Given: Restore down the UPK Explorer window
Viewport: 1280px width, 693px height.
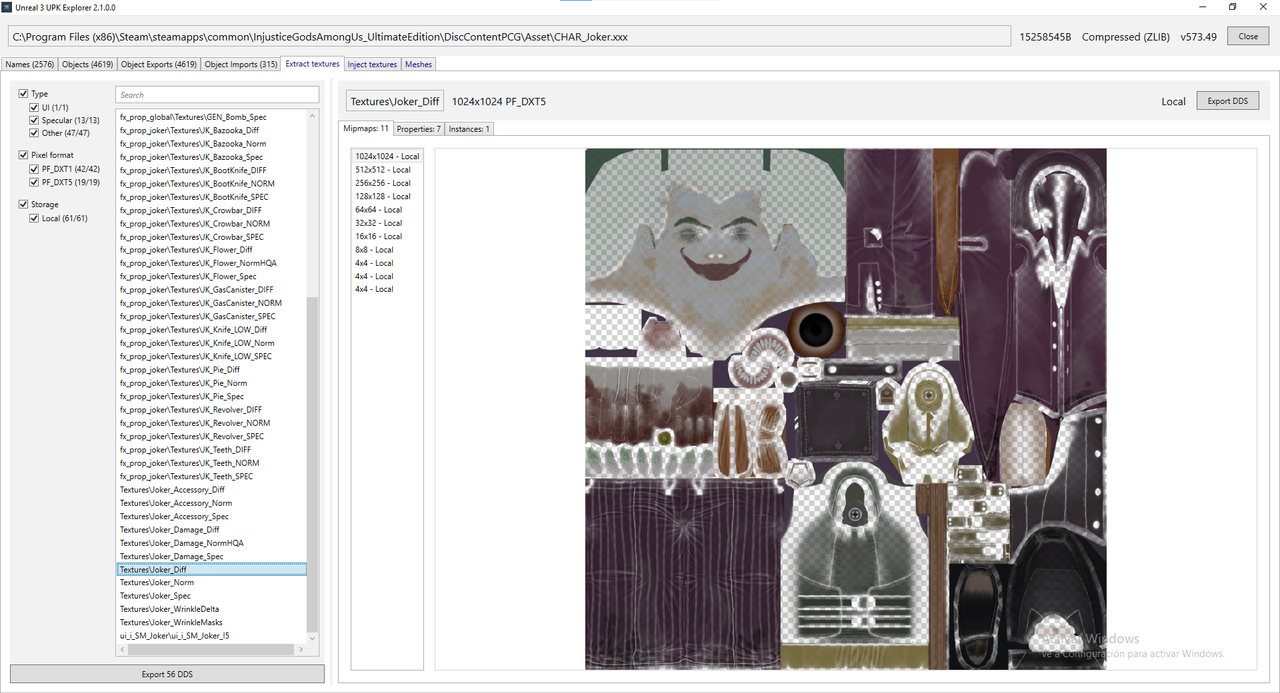Looking at the screenshot, I should click(x=1232, y=7).
